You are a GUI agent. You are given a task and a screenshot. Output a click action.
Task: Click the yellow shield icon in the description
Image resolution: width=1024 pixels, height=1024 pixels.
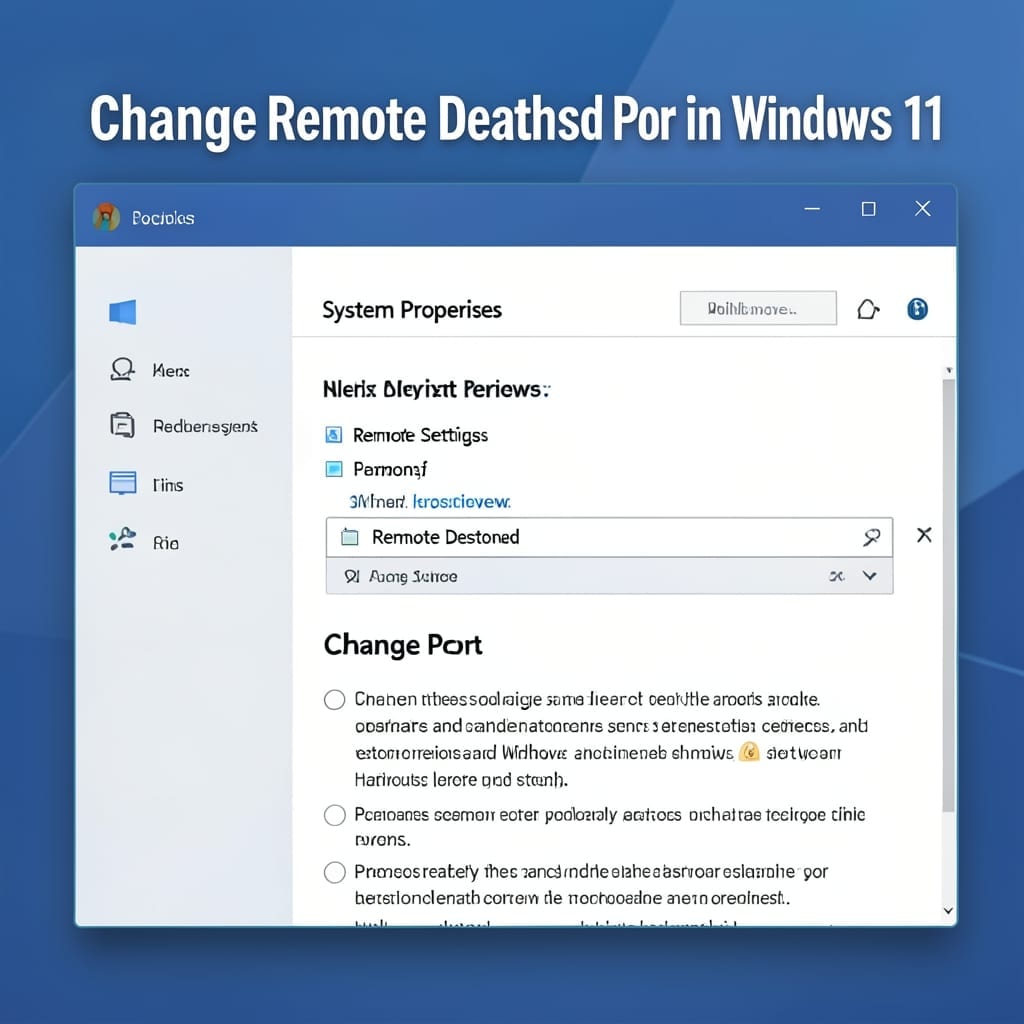(x=749, y=752)
